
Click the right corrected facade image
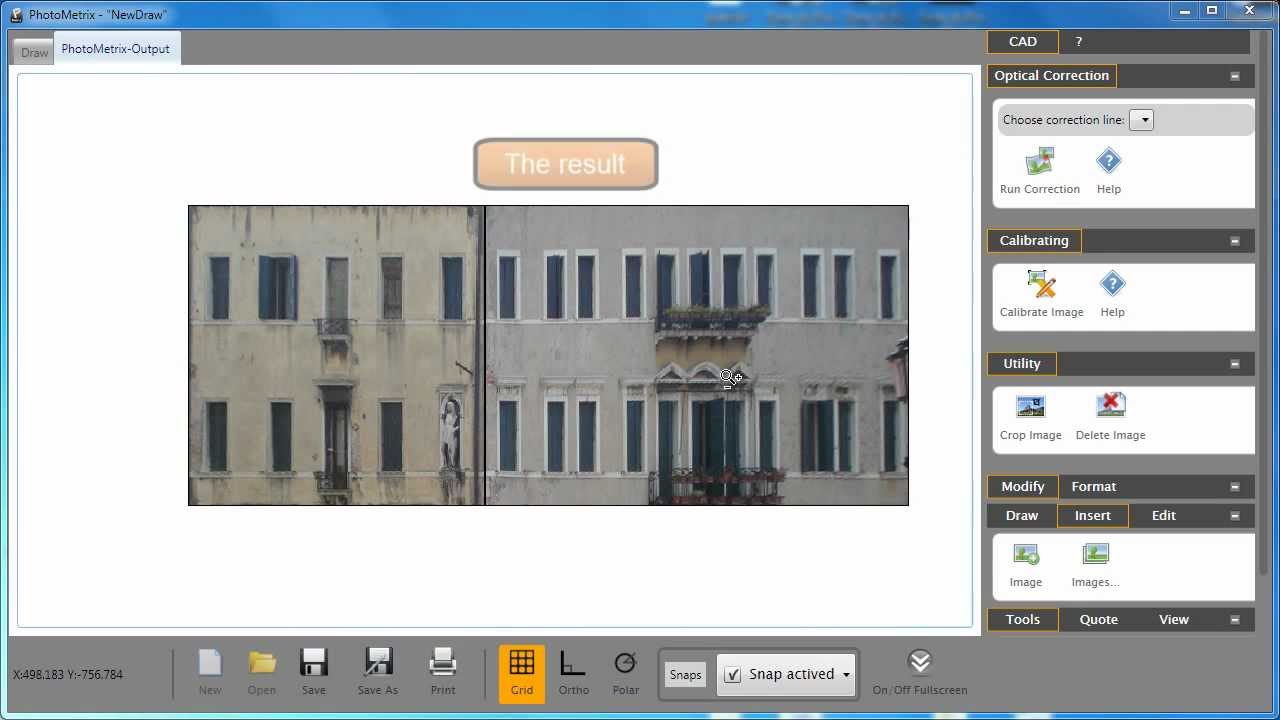pyautogui.click(x=697, y=355)
